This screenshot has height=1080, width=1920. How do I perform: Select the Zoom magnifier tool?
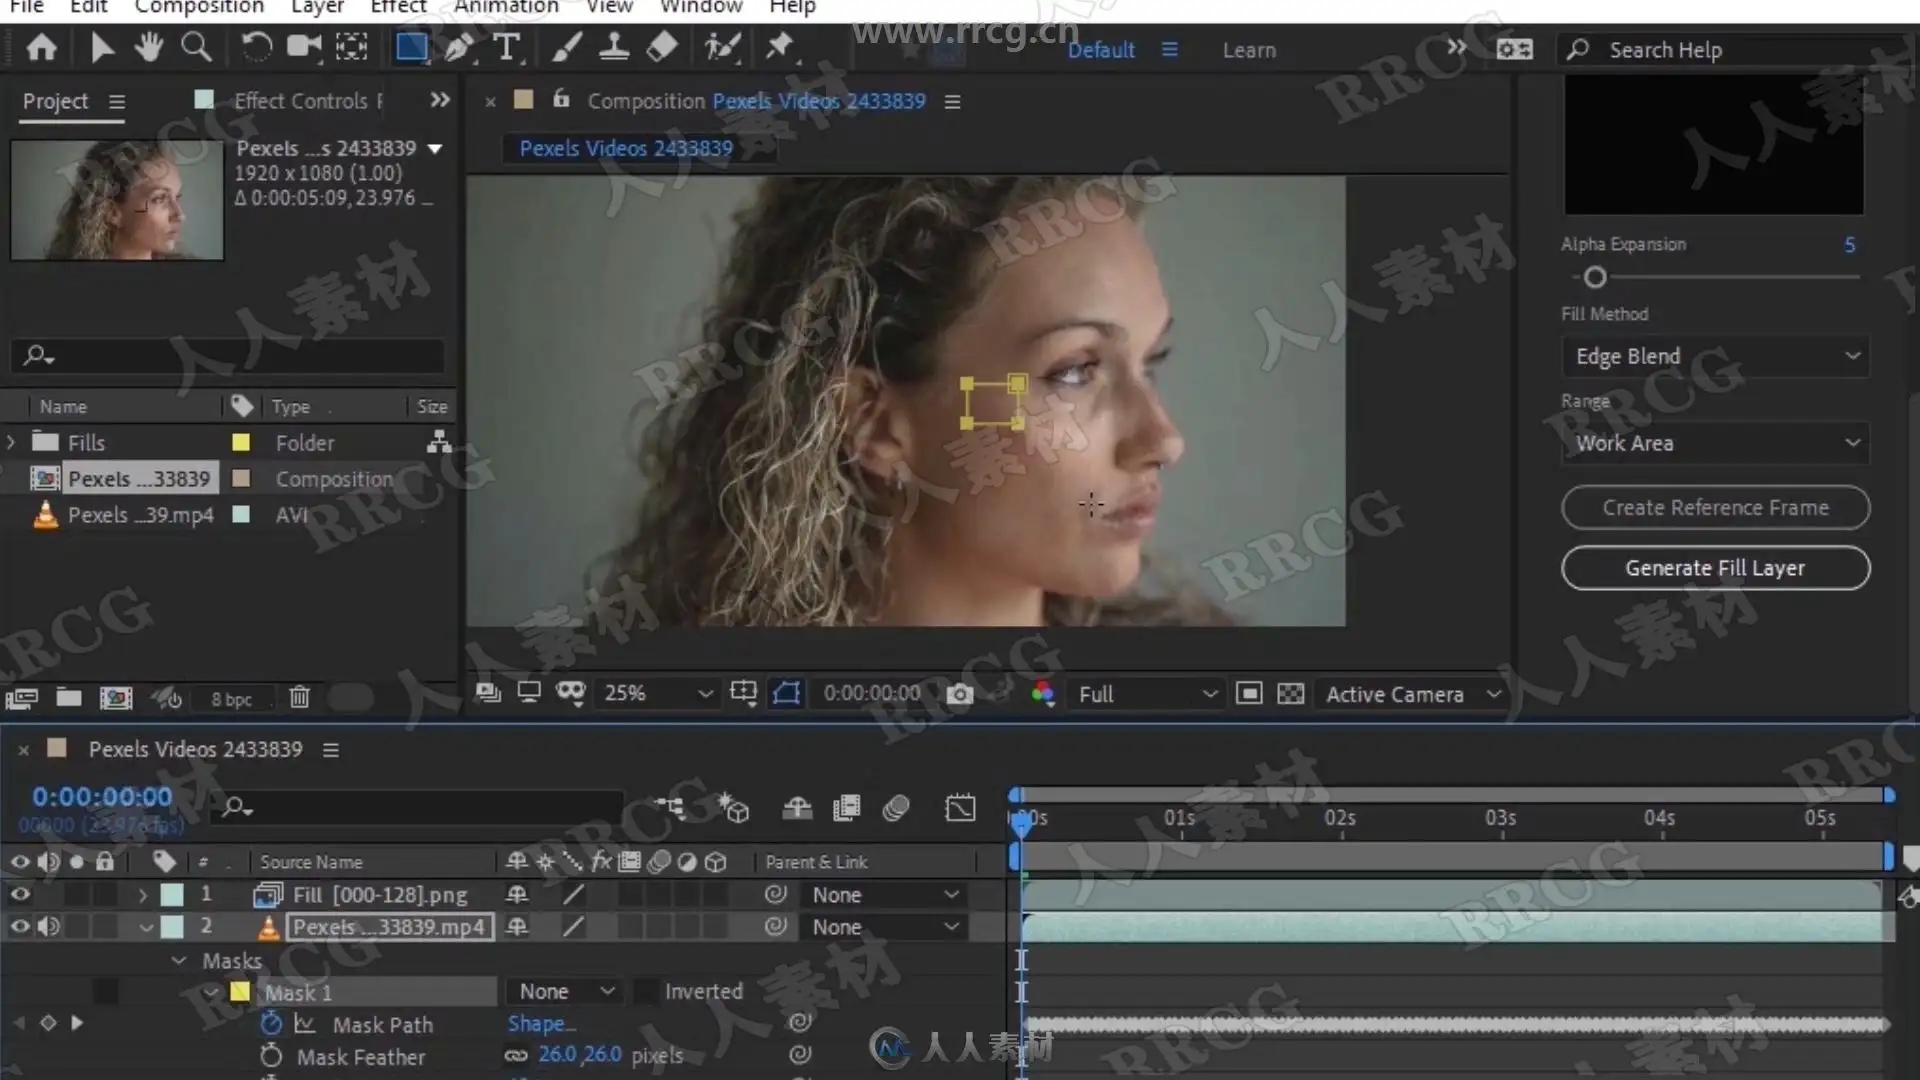click(196, 47)
